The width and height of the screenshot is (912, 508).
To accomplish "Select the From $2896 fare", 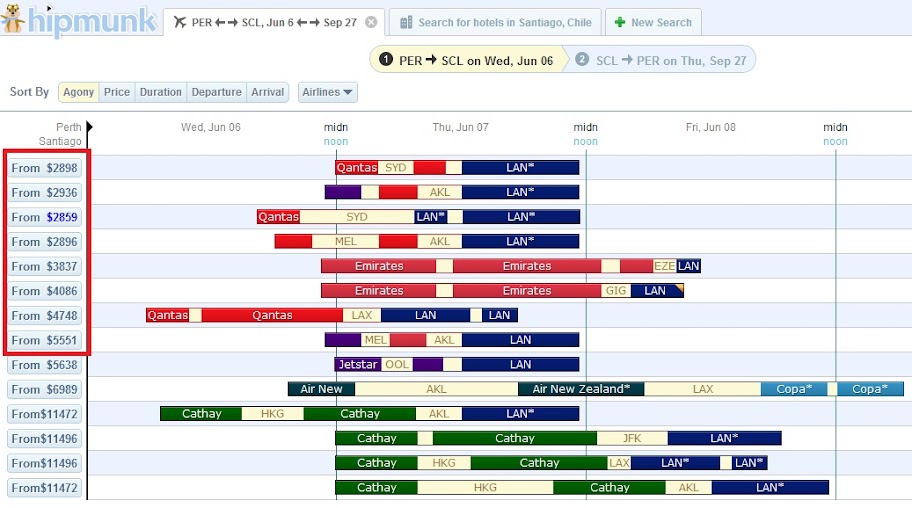I will 45,241.
